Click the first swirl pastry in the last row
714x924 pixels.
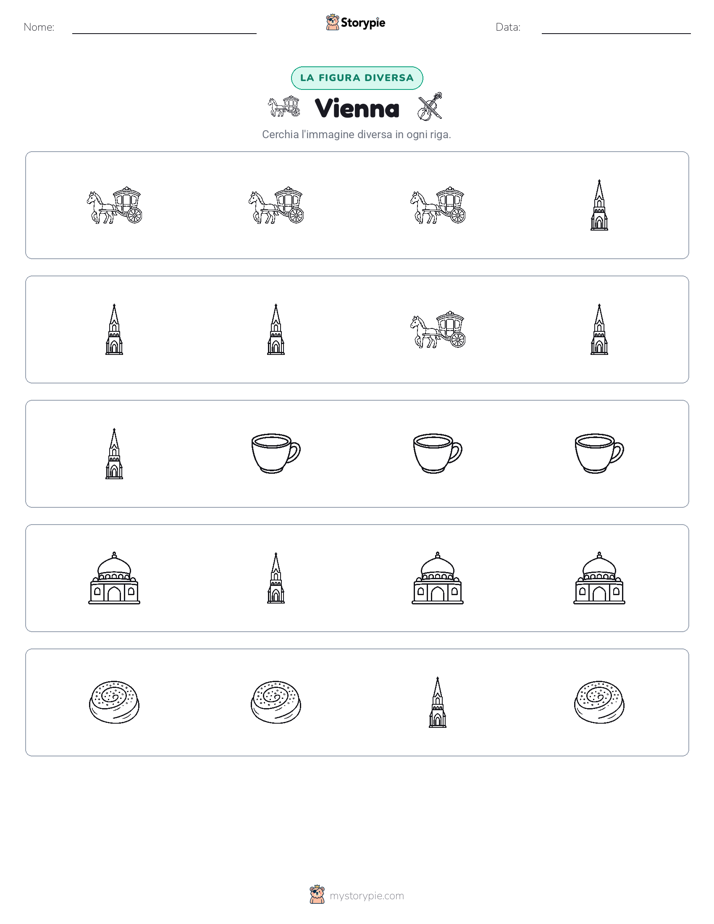114,702
